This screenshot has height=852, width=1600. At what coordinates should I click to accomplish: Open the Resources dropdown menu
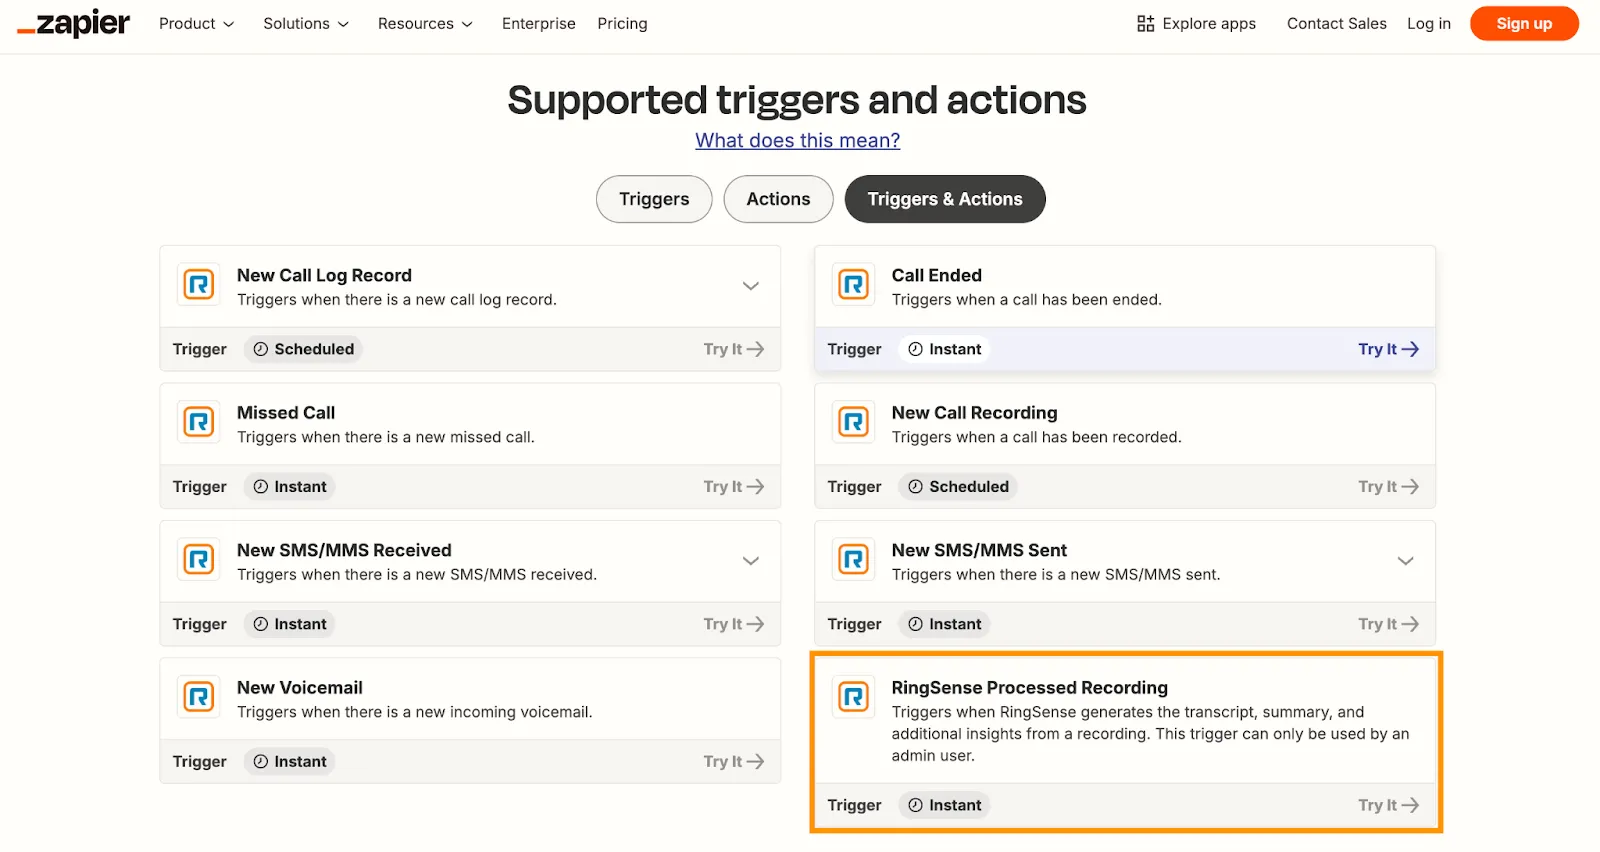tap(425, 24)
